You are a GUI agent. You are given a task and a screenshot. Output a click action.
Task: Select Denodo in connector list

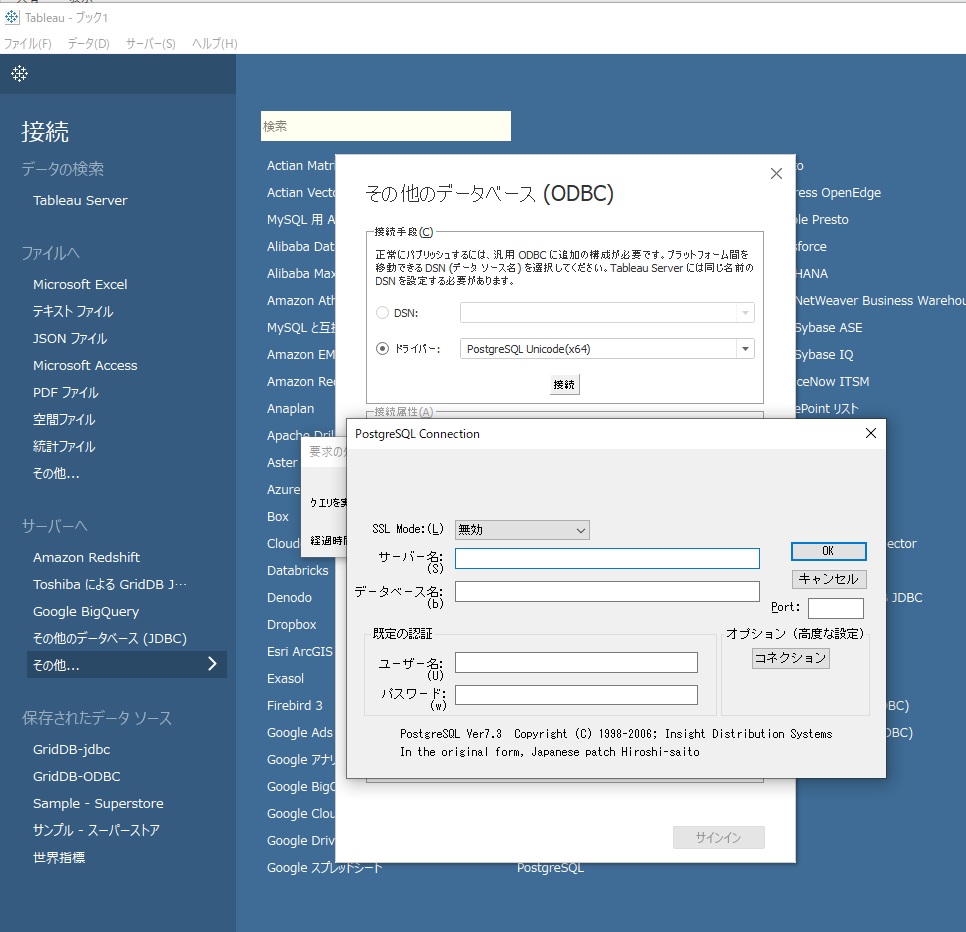click(x=289, y=598)
